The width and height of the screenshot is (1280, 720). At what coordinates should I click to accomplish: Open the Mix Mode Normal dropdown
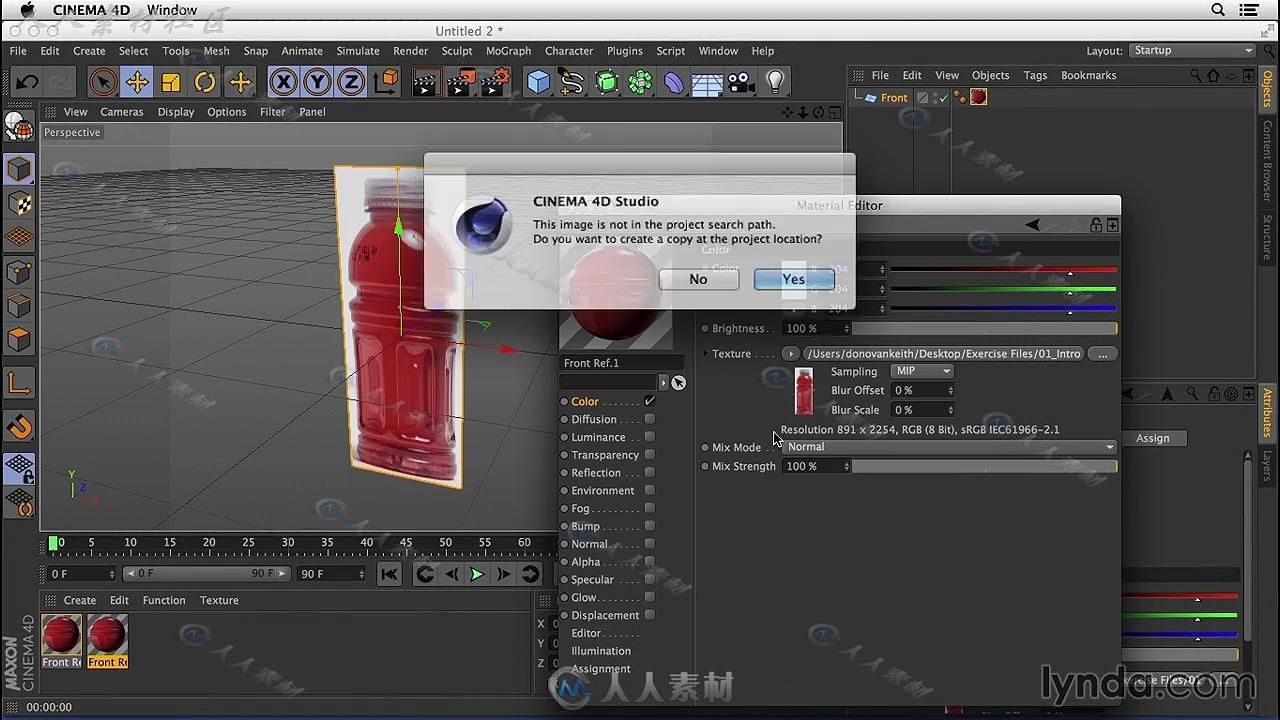pyautogui.click(x=949, y=447)
